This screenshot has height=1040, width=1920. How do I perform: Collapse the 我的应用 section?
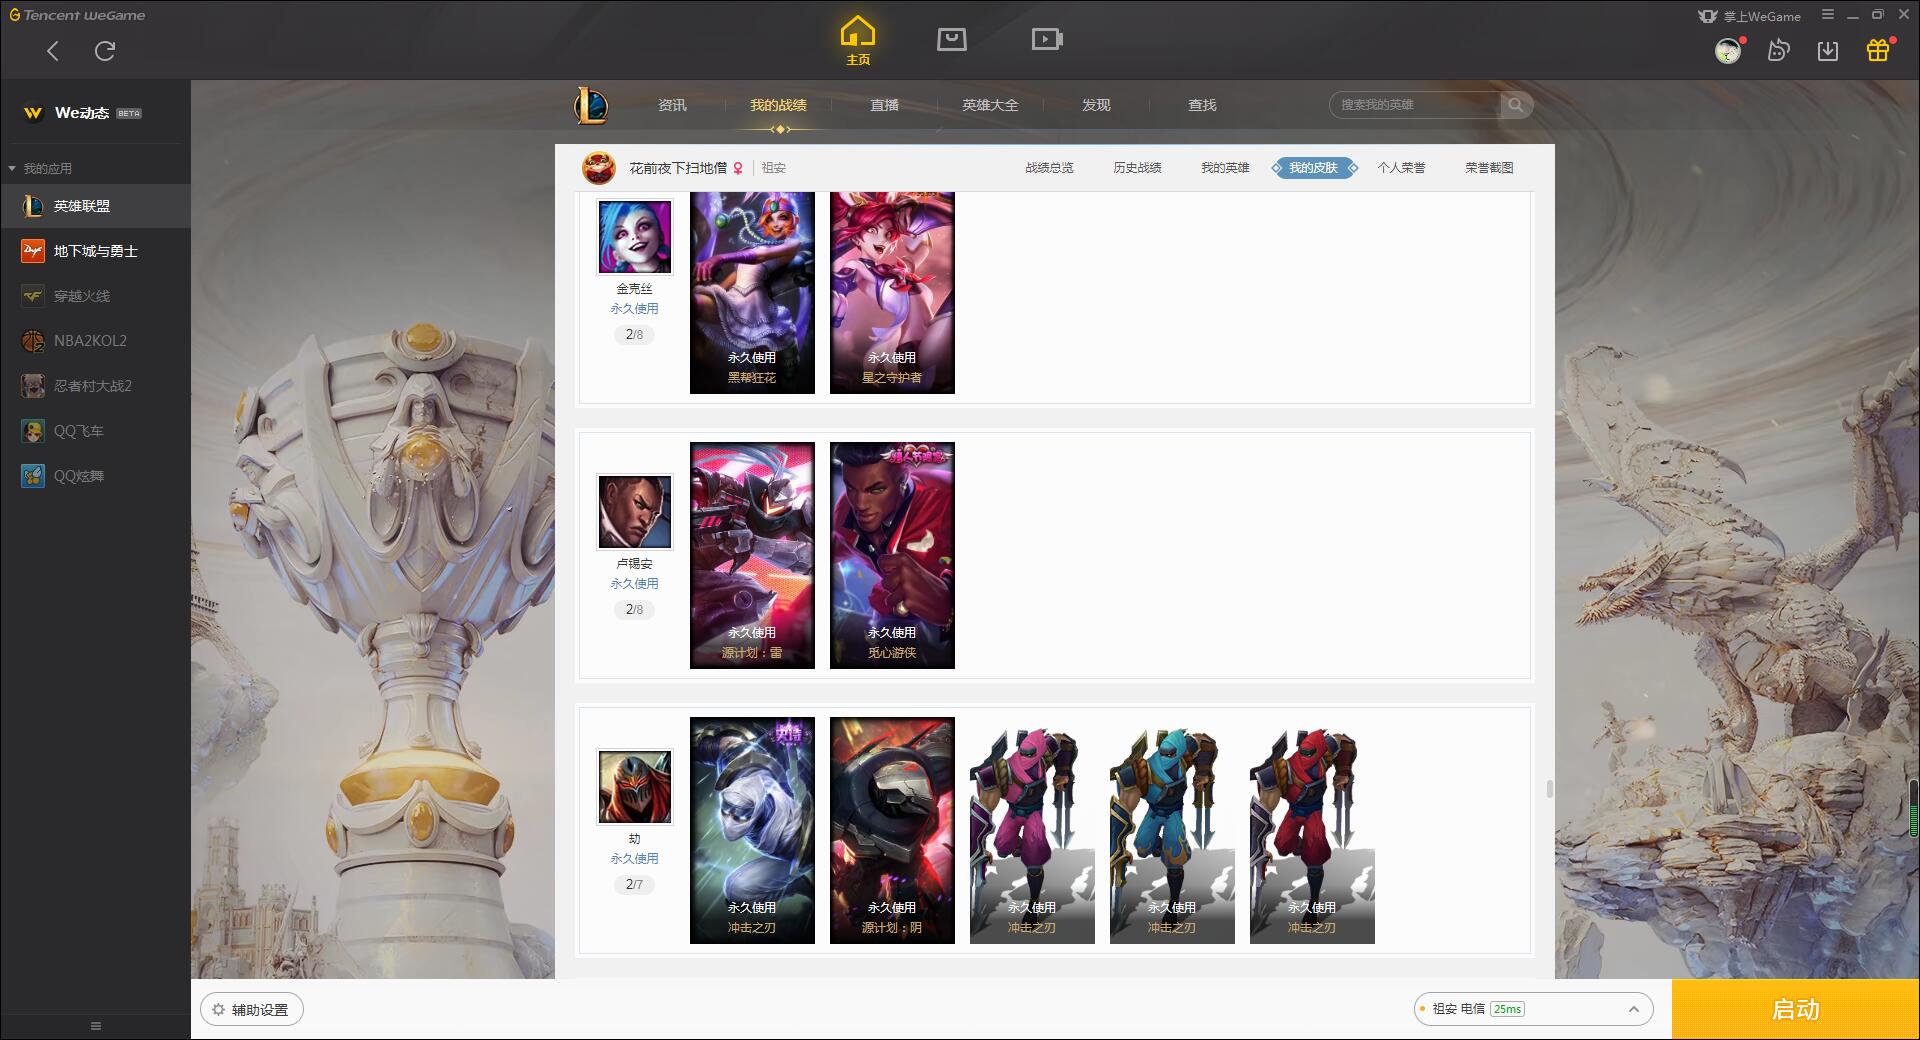click(40, 168)
